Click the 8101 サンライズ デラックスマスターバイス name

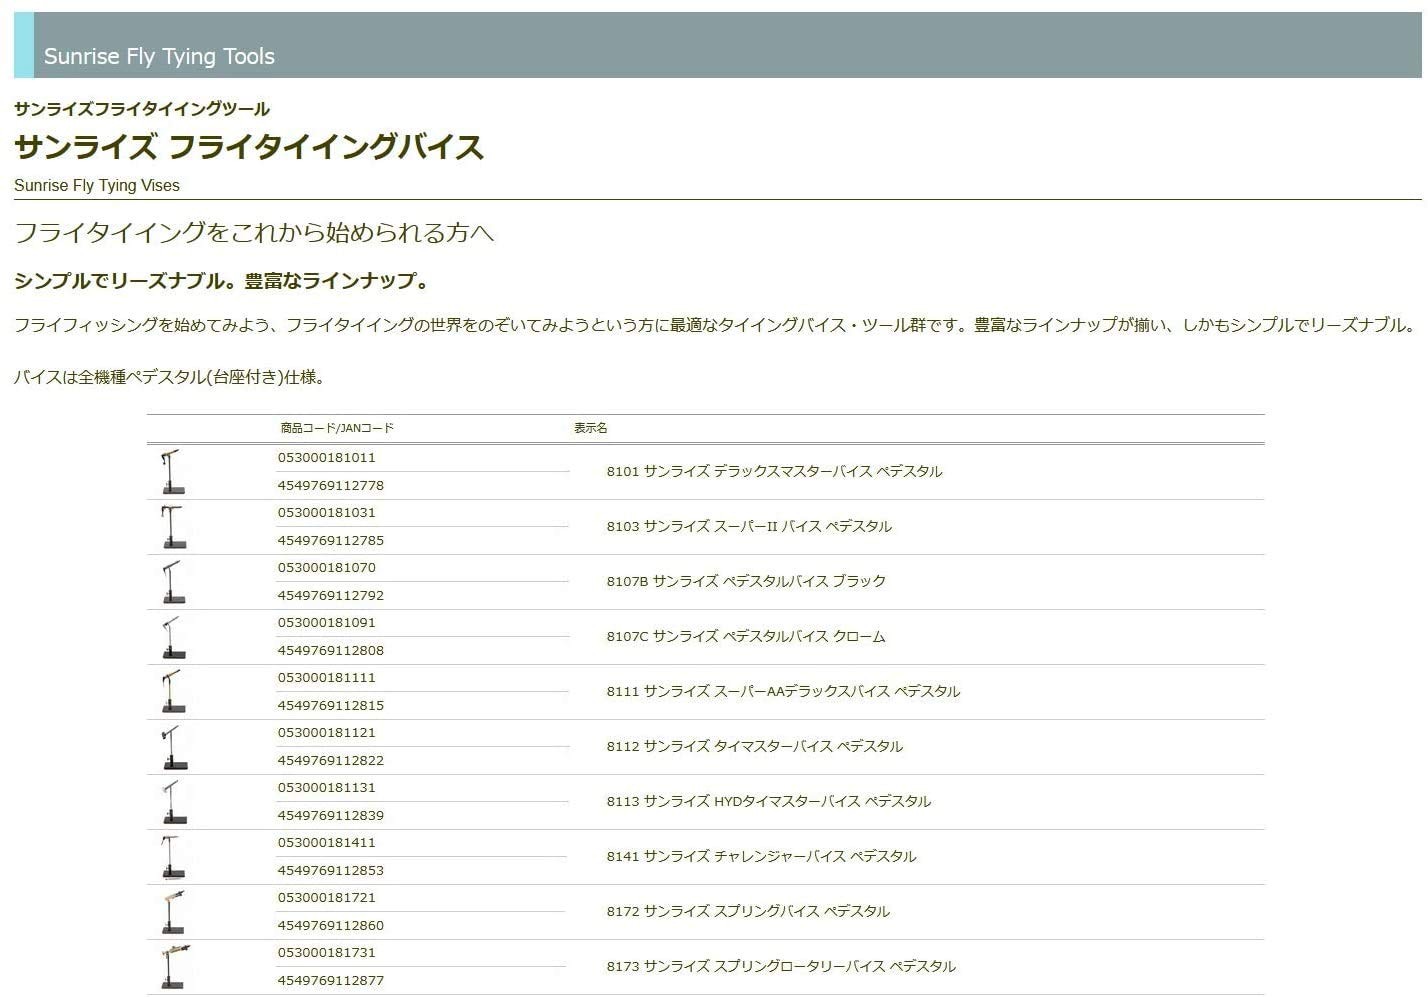[774, 471]
